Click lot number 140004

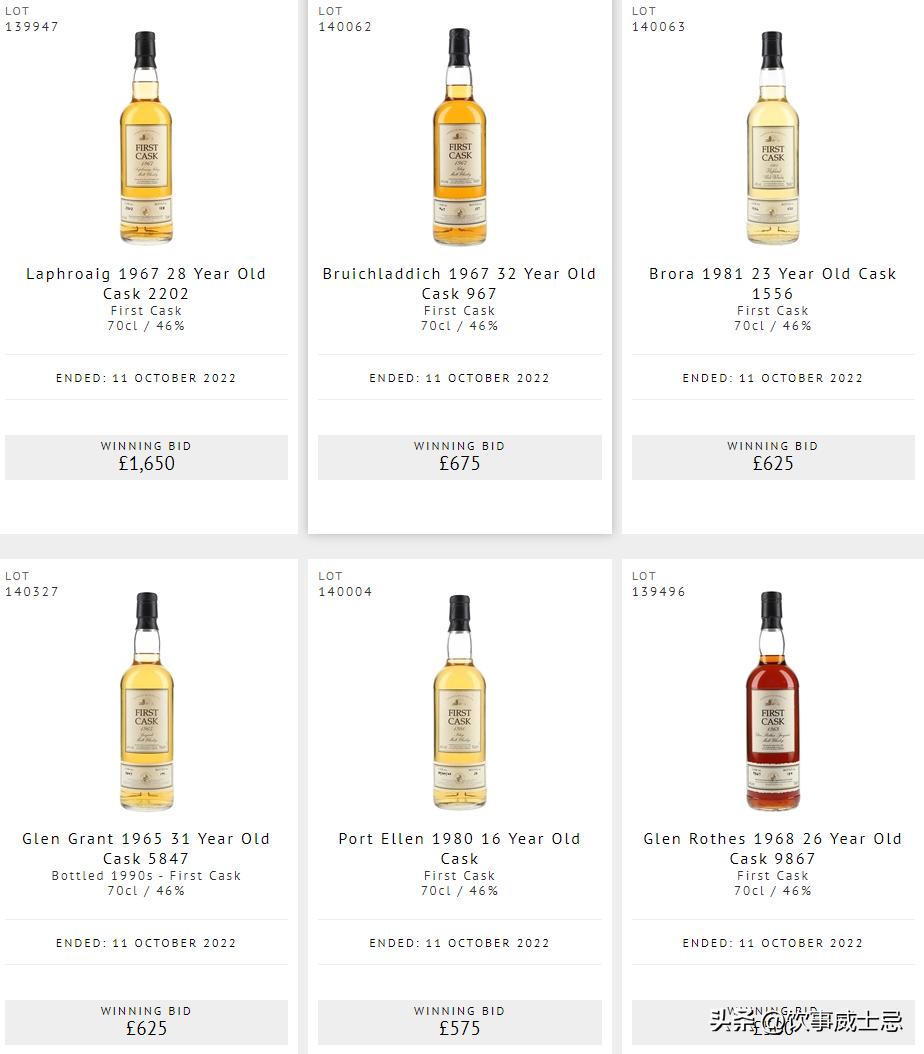[345, 592]
